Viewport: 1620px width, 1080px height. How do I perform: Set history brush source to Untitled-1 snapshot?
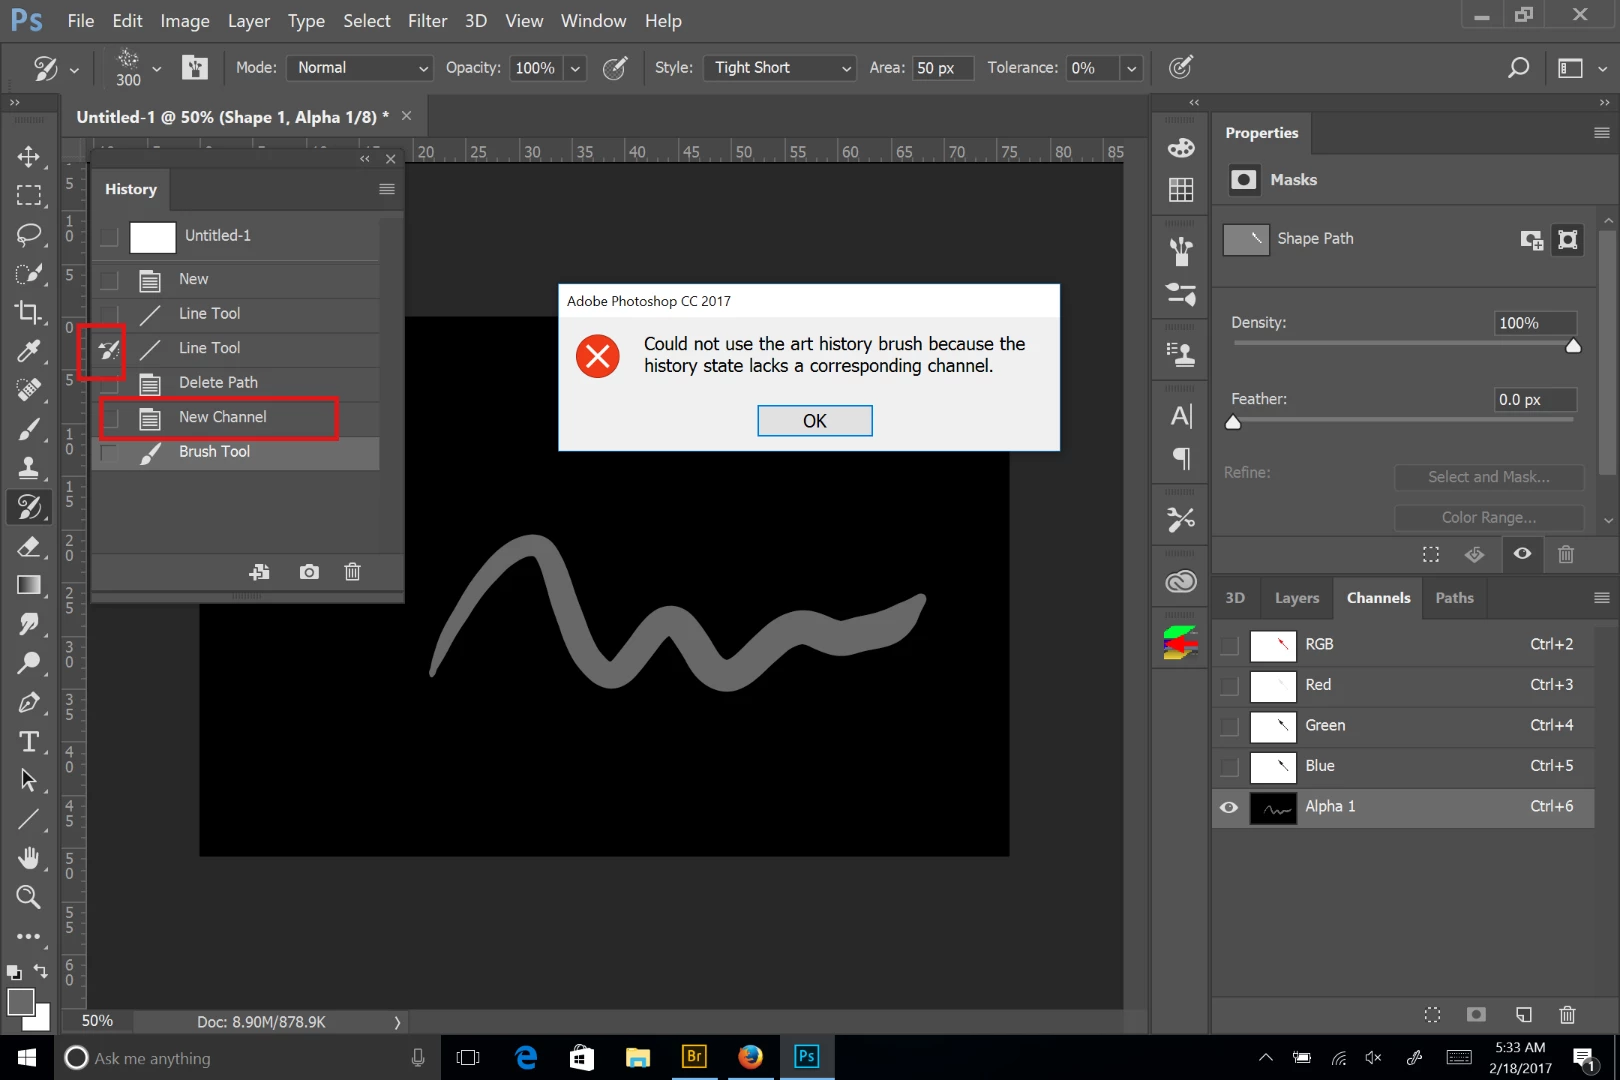coord(109,237)
